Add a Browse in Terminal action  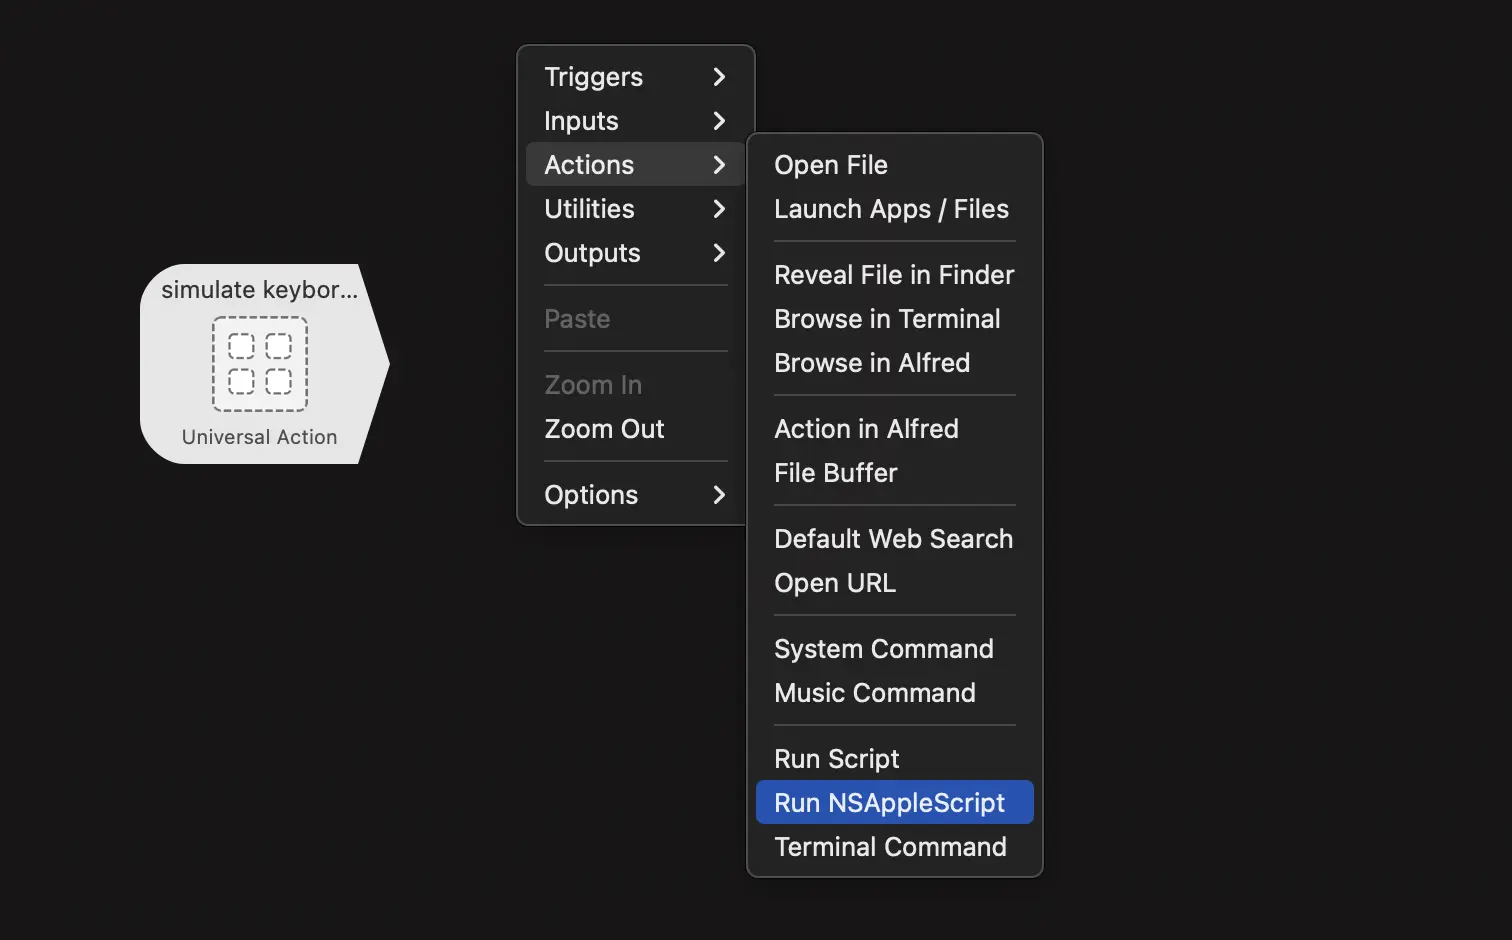point(895,319)
